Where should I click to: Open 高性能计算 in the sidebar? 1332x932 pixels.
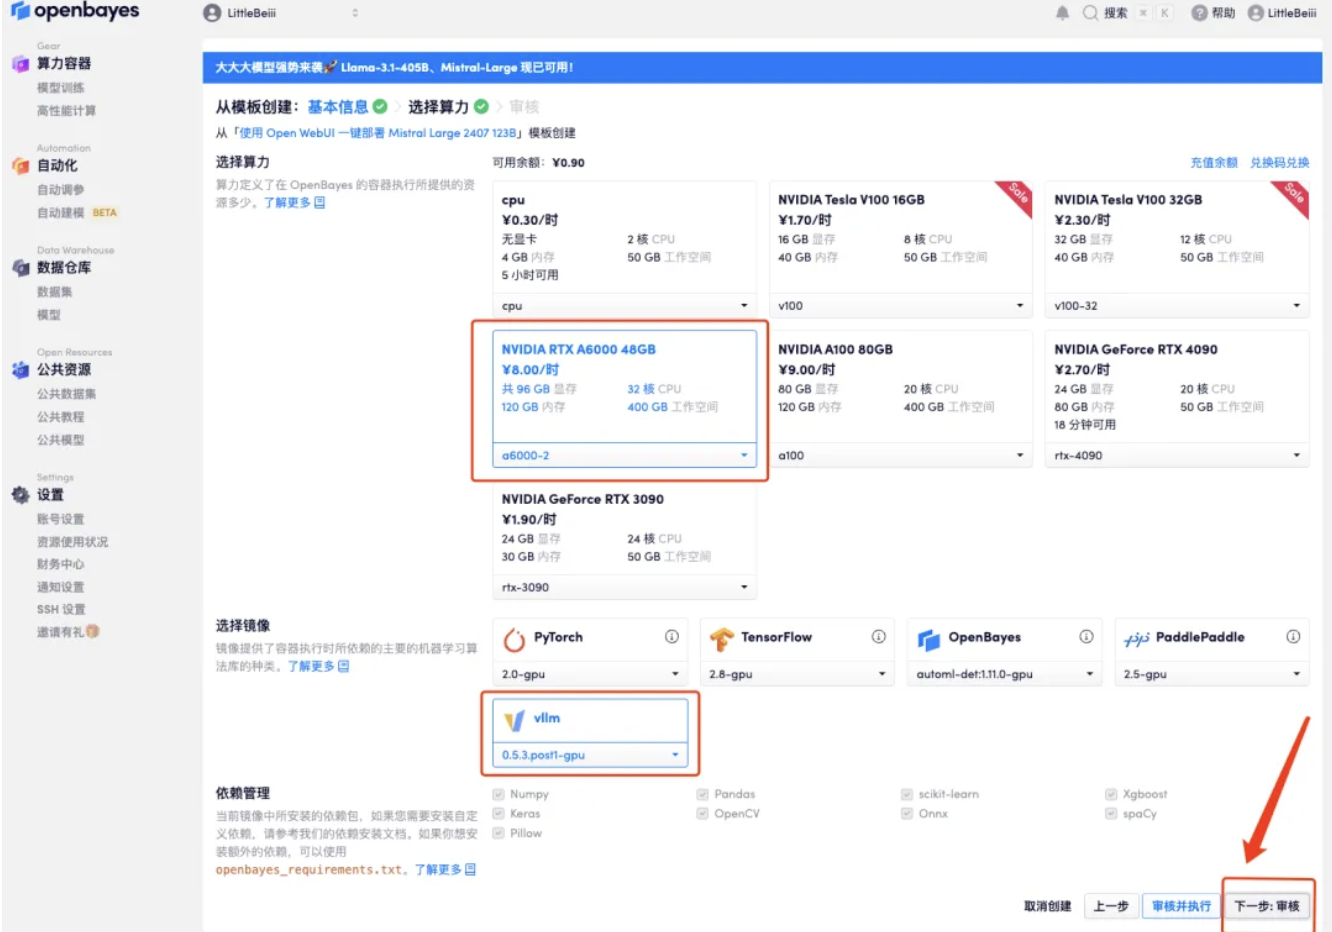[x=67, y=111]
